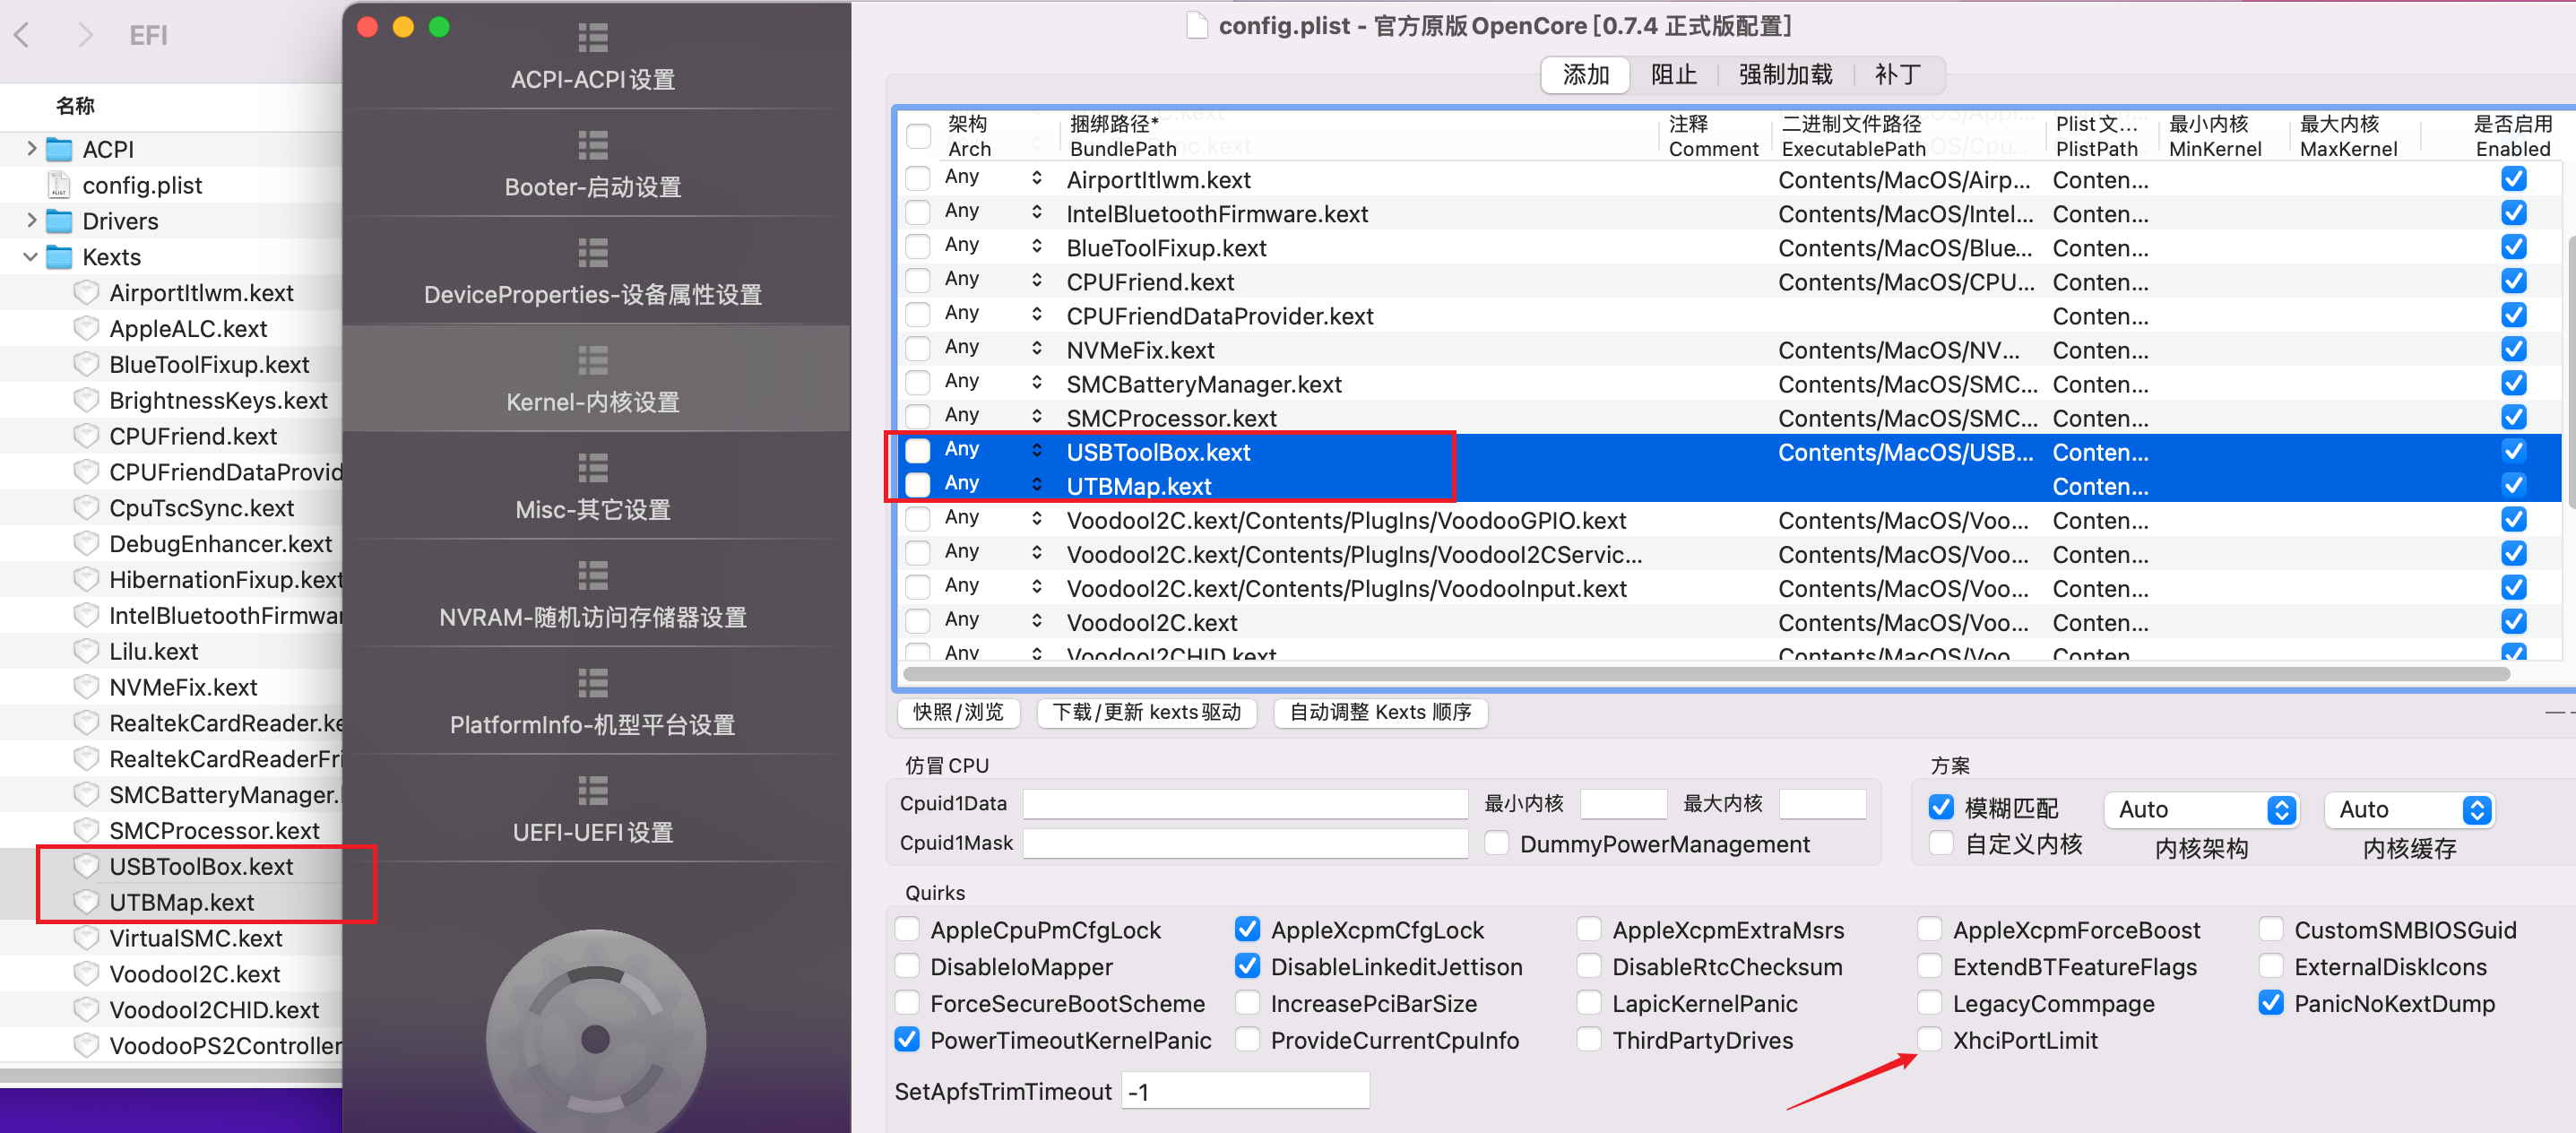
Task: Click the DebugEnhancer.kext icon in Finder
Action: coord(87,544)
